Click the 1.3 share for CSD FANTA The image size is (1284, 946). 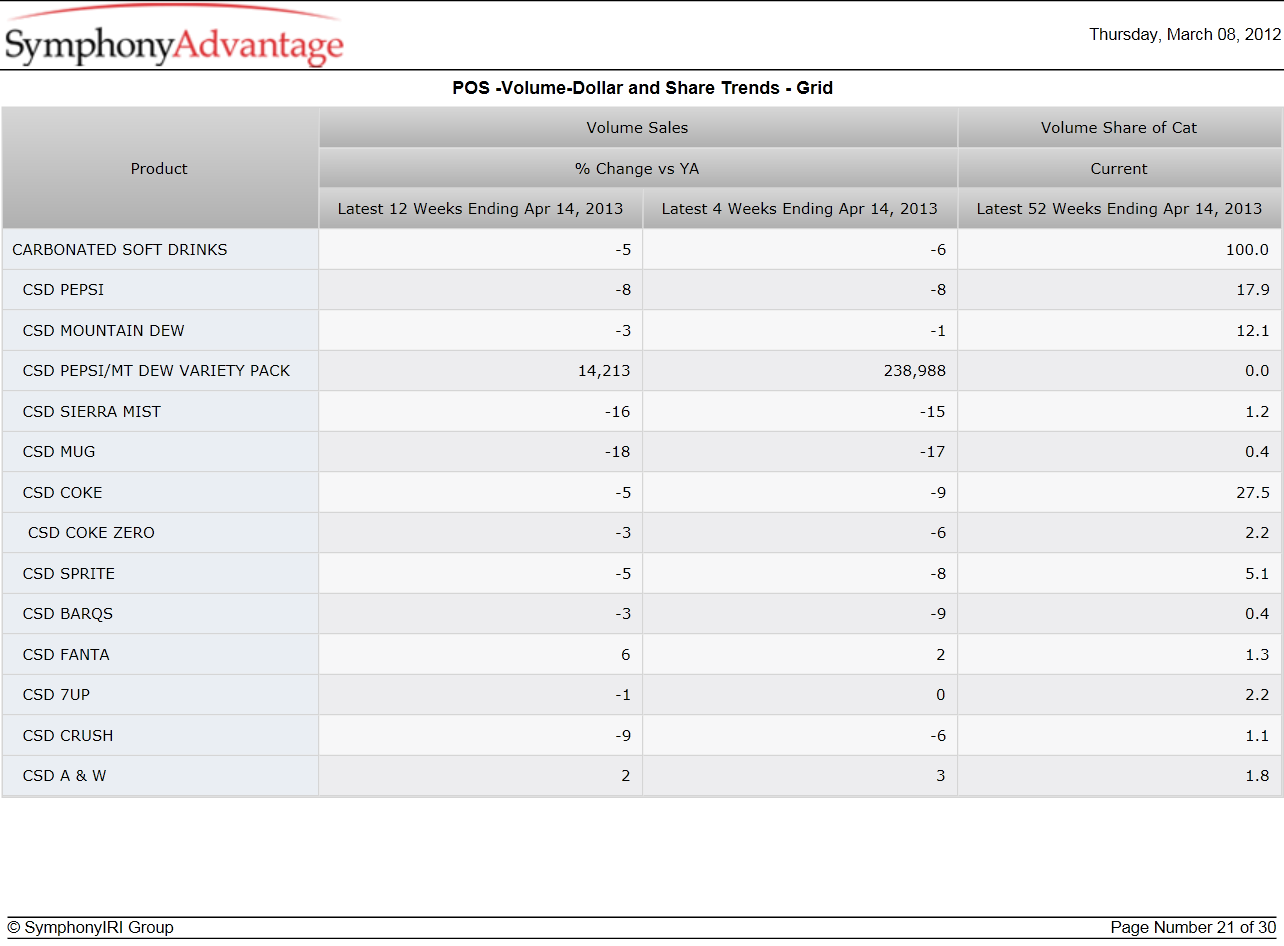1257,654
